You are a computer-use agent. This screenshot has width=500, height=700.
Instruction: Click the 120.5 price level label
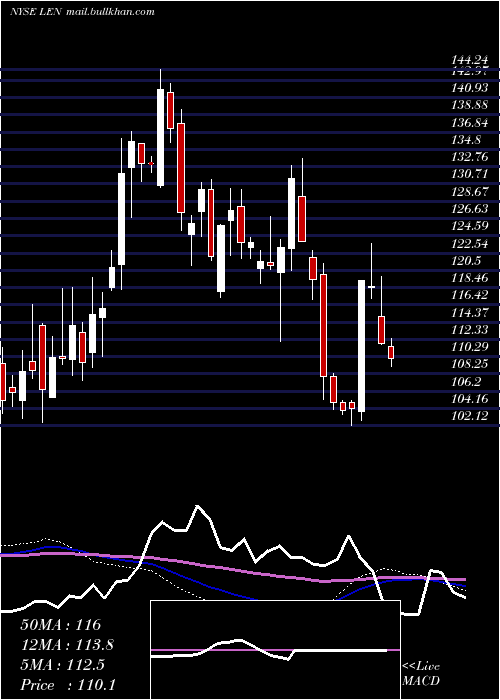pyautogui.click(x=466, y=260)
